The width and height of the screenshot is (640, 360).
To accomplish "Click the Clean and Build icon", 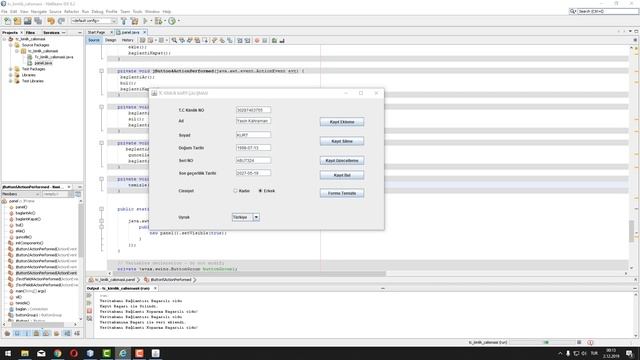I will [x=134, y=21].
